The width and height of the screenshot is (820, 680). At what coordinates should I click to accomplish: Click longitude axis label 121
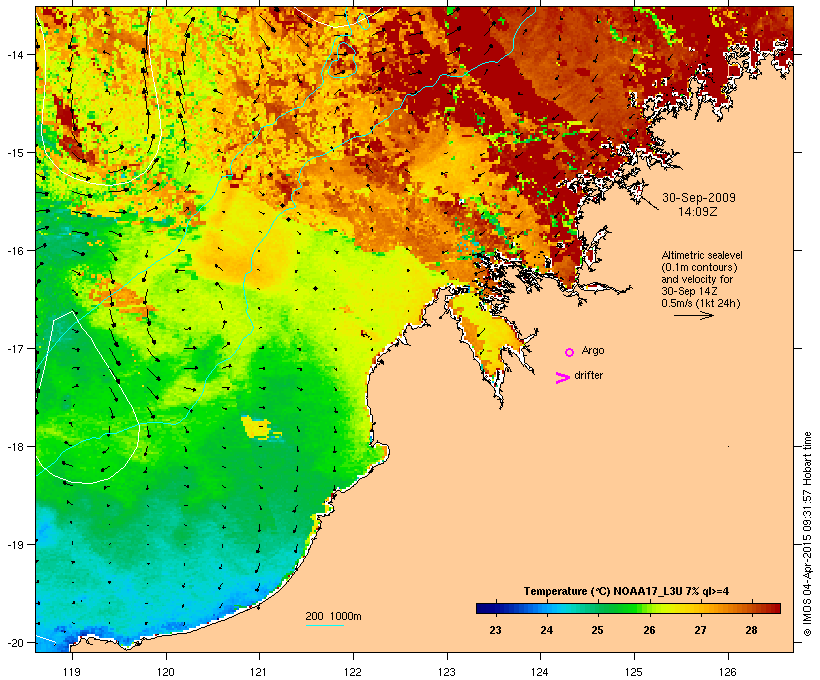(x=259, y=672)
